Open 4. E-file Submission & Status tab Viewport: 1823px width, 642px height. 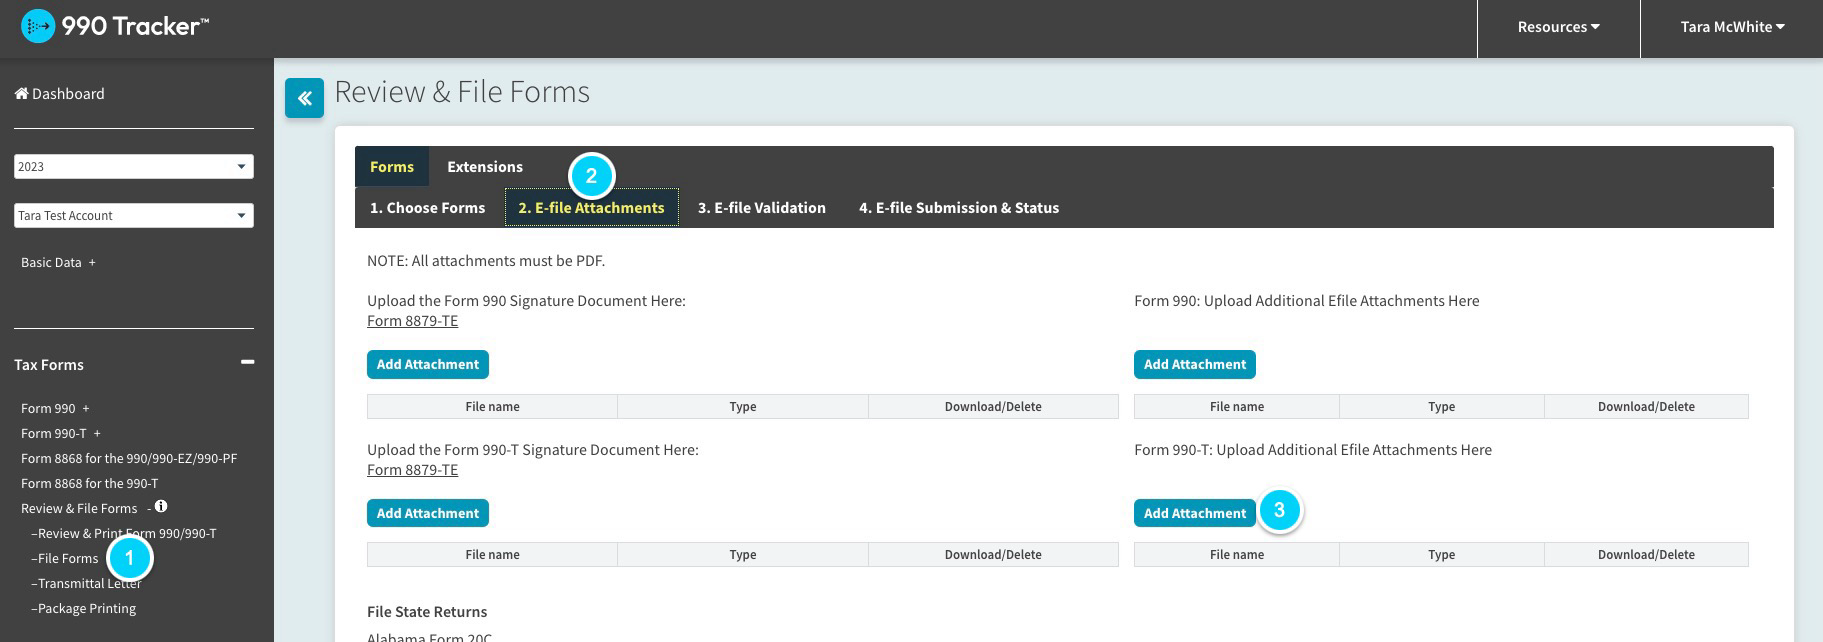tap(958, 208)
